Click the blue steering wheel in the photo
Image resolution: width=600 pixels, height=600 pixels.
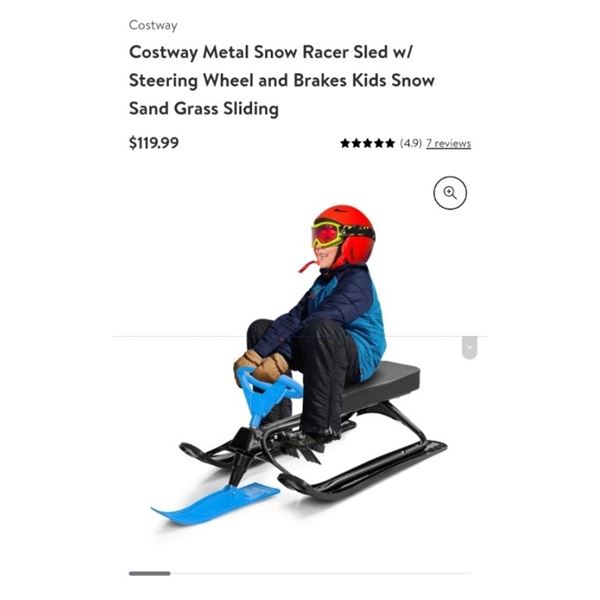268,387
